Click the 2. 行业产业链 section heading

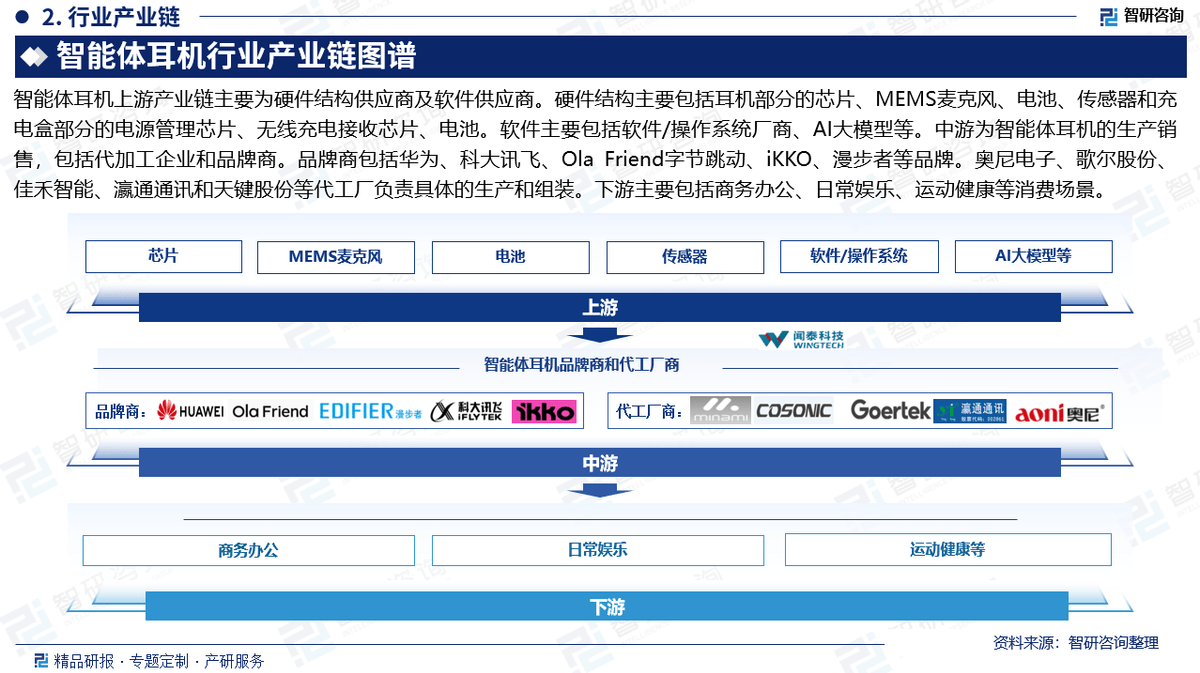[111, 15]
